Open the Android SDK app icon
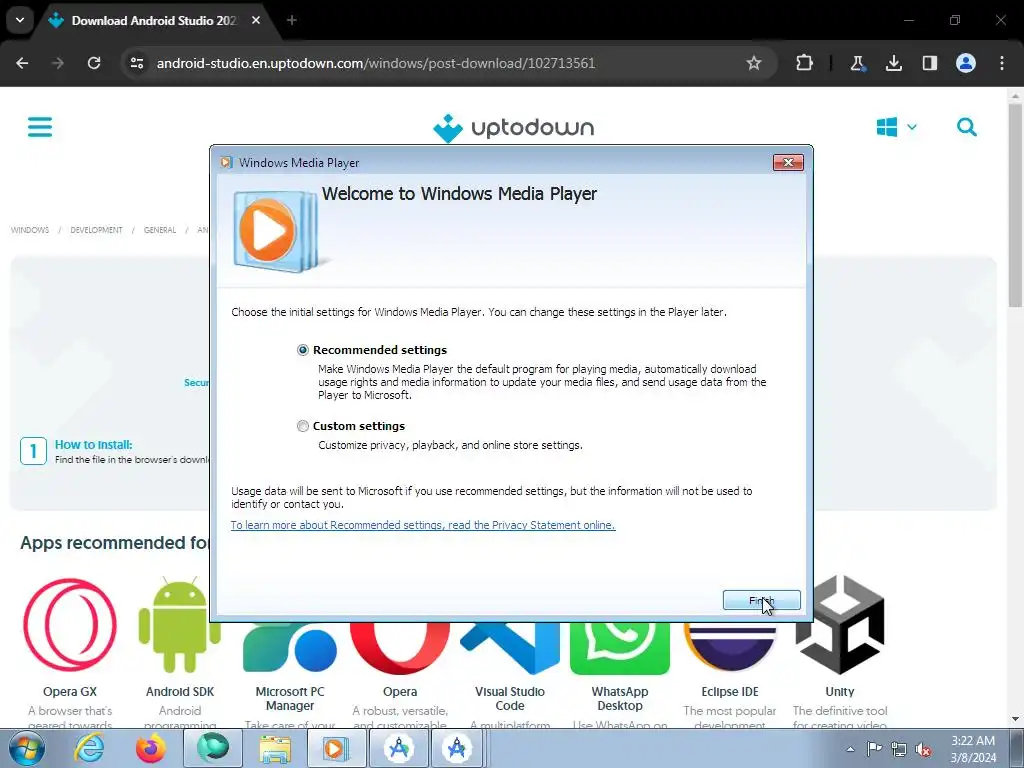The width and height of the screenshot is (1024, 768). [x=180, y=625]
